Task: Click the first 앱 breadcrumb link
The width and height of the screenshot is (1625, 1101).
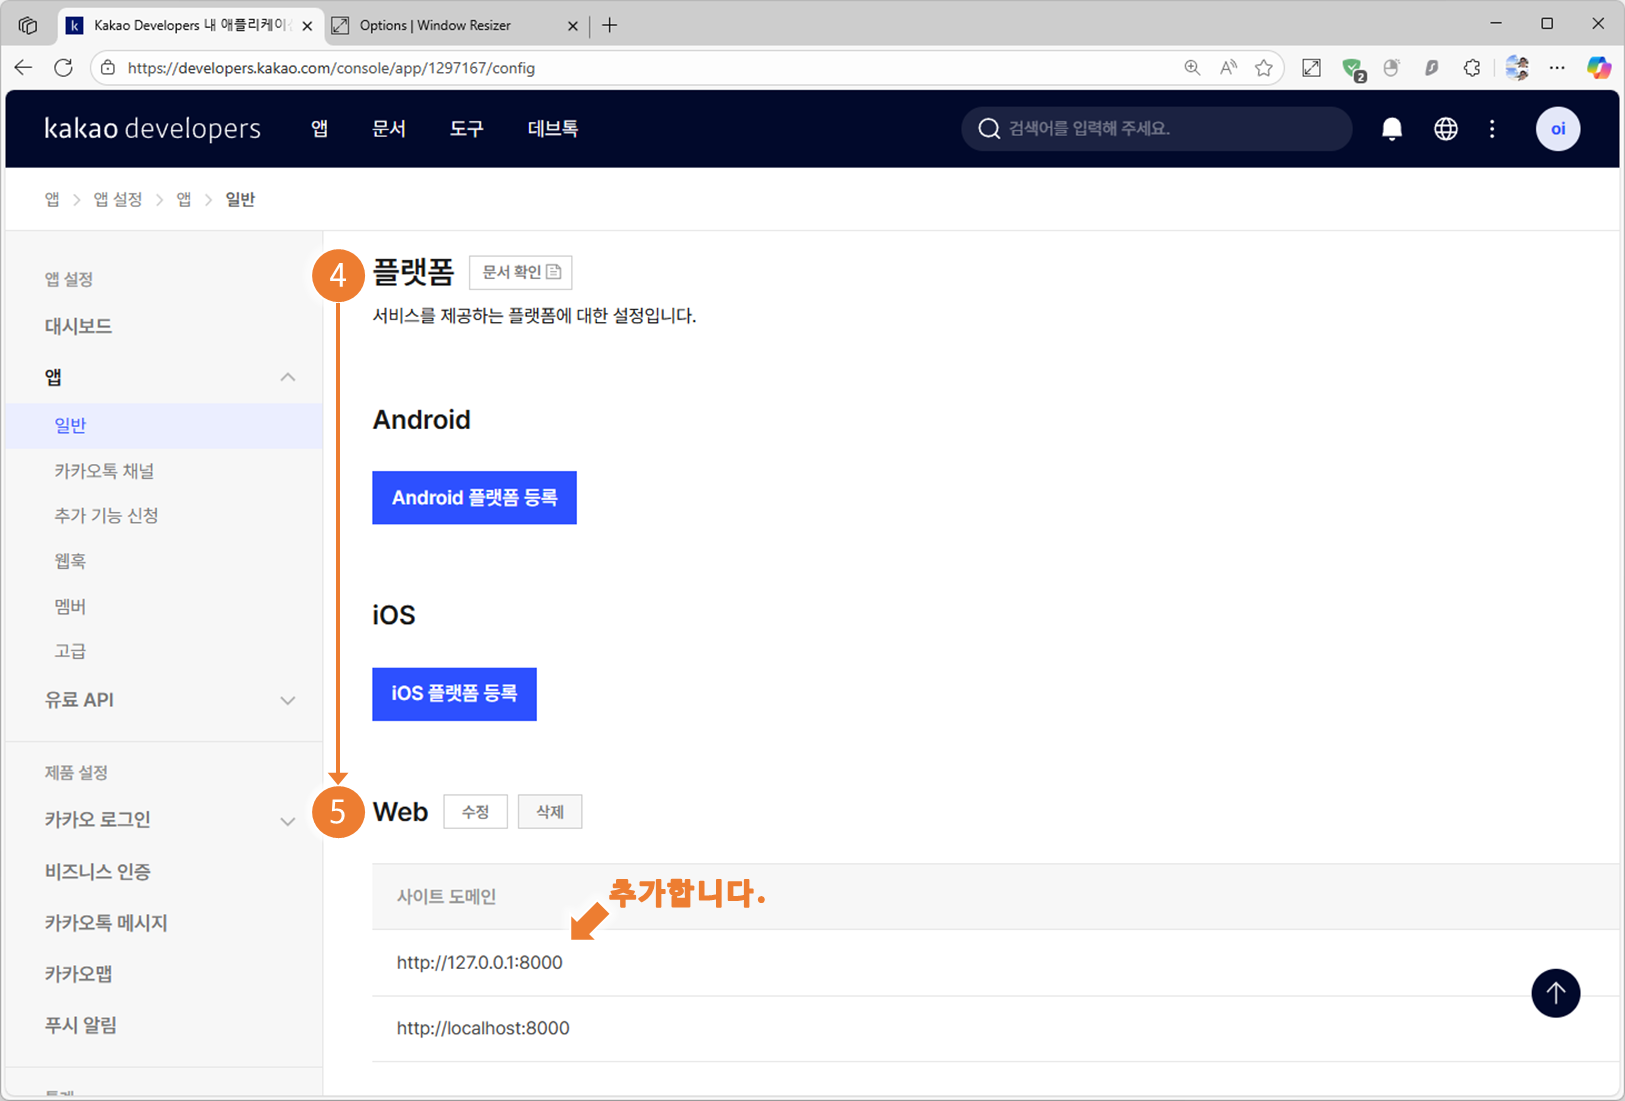Action: (52, 200)
